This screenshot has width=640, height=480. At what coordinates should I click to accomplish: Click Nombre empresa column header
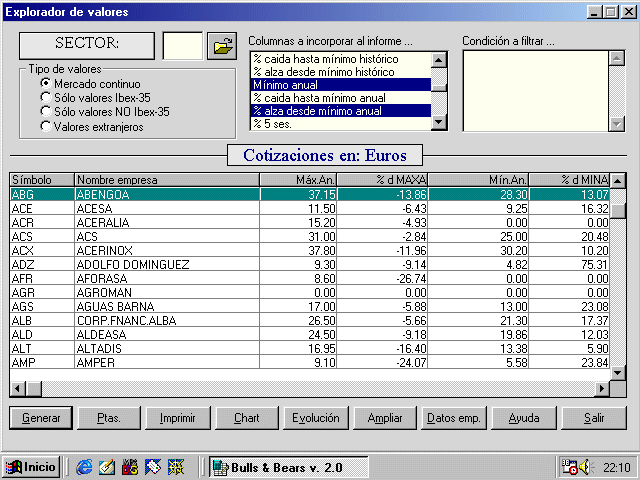[x=167, y=180]
